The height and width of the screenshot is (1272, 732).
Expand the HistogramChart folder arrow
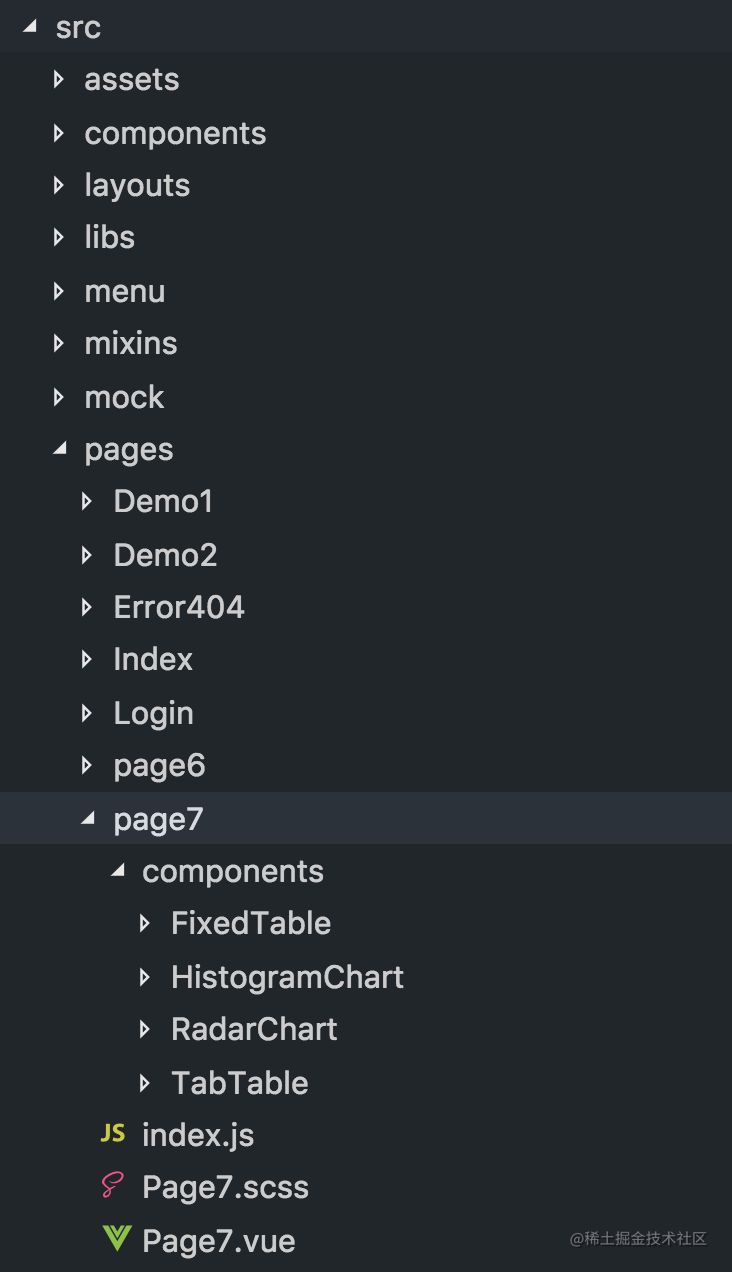pos(145,976)
